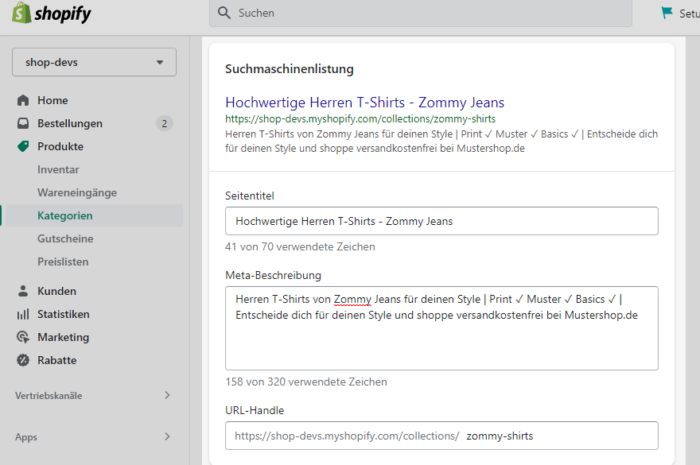The image size is (700, 465).
Task: Click the Produkte tag icon
Action: pos(23,146)
